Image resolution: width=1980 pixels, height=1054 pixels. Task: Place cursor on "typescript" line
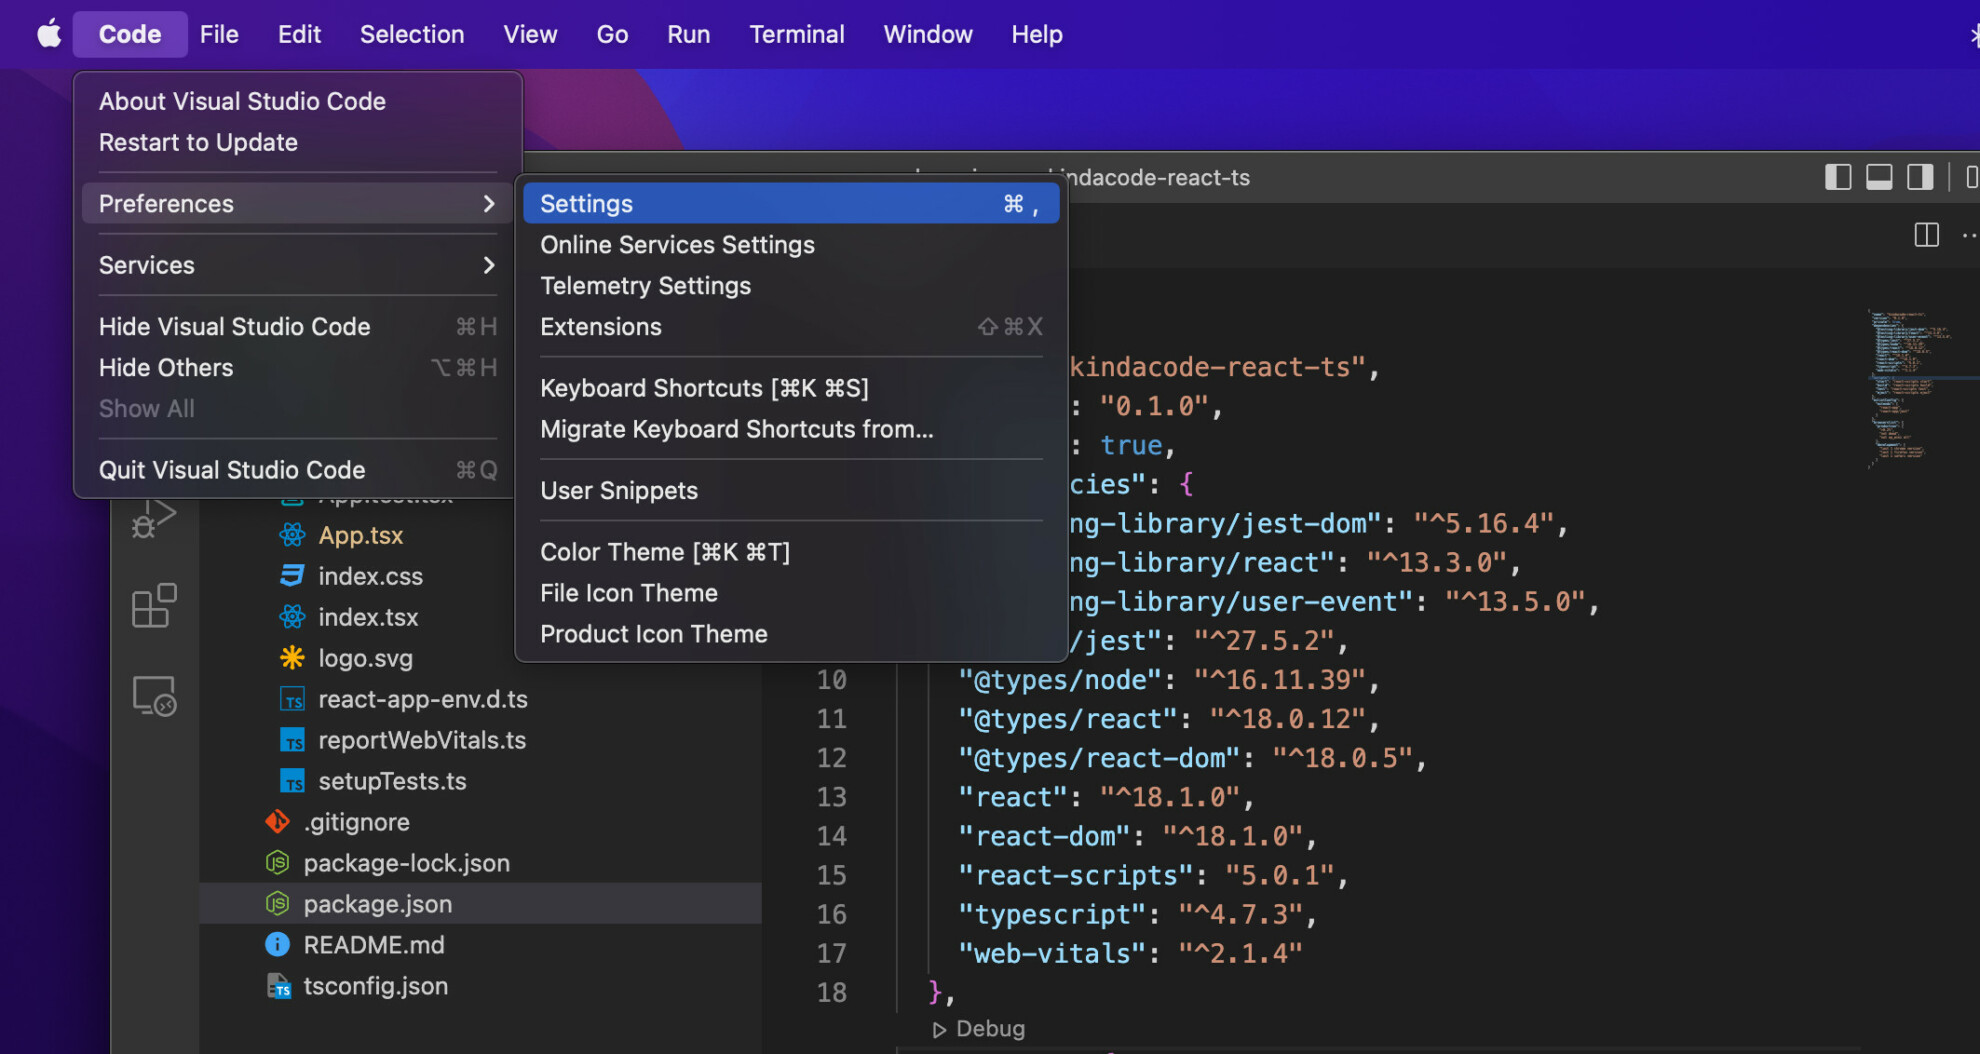tap(1136, 914)
